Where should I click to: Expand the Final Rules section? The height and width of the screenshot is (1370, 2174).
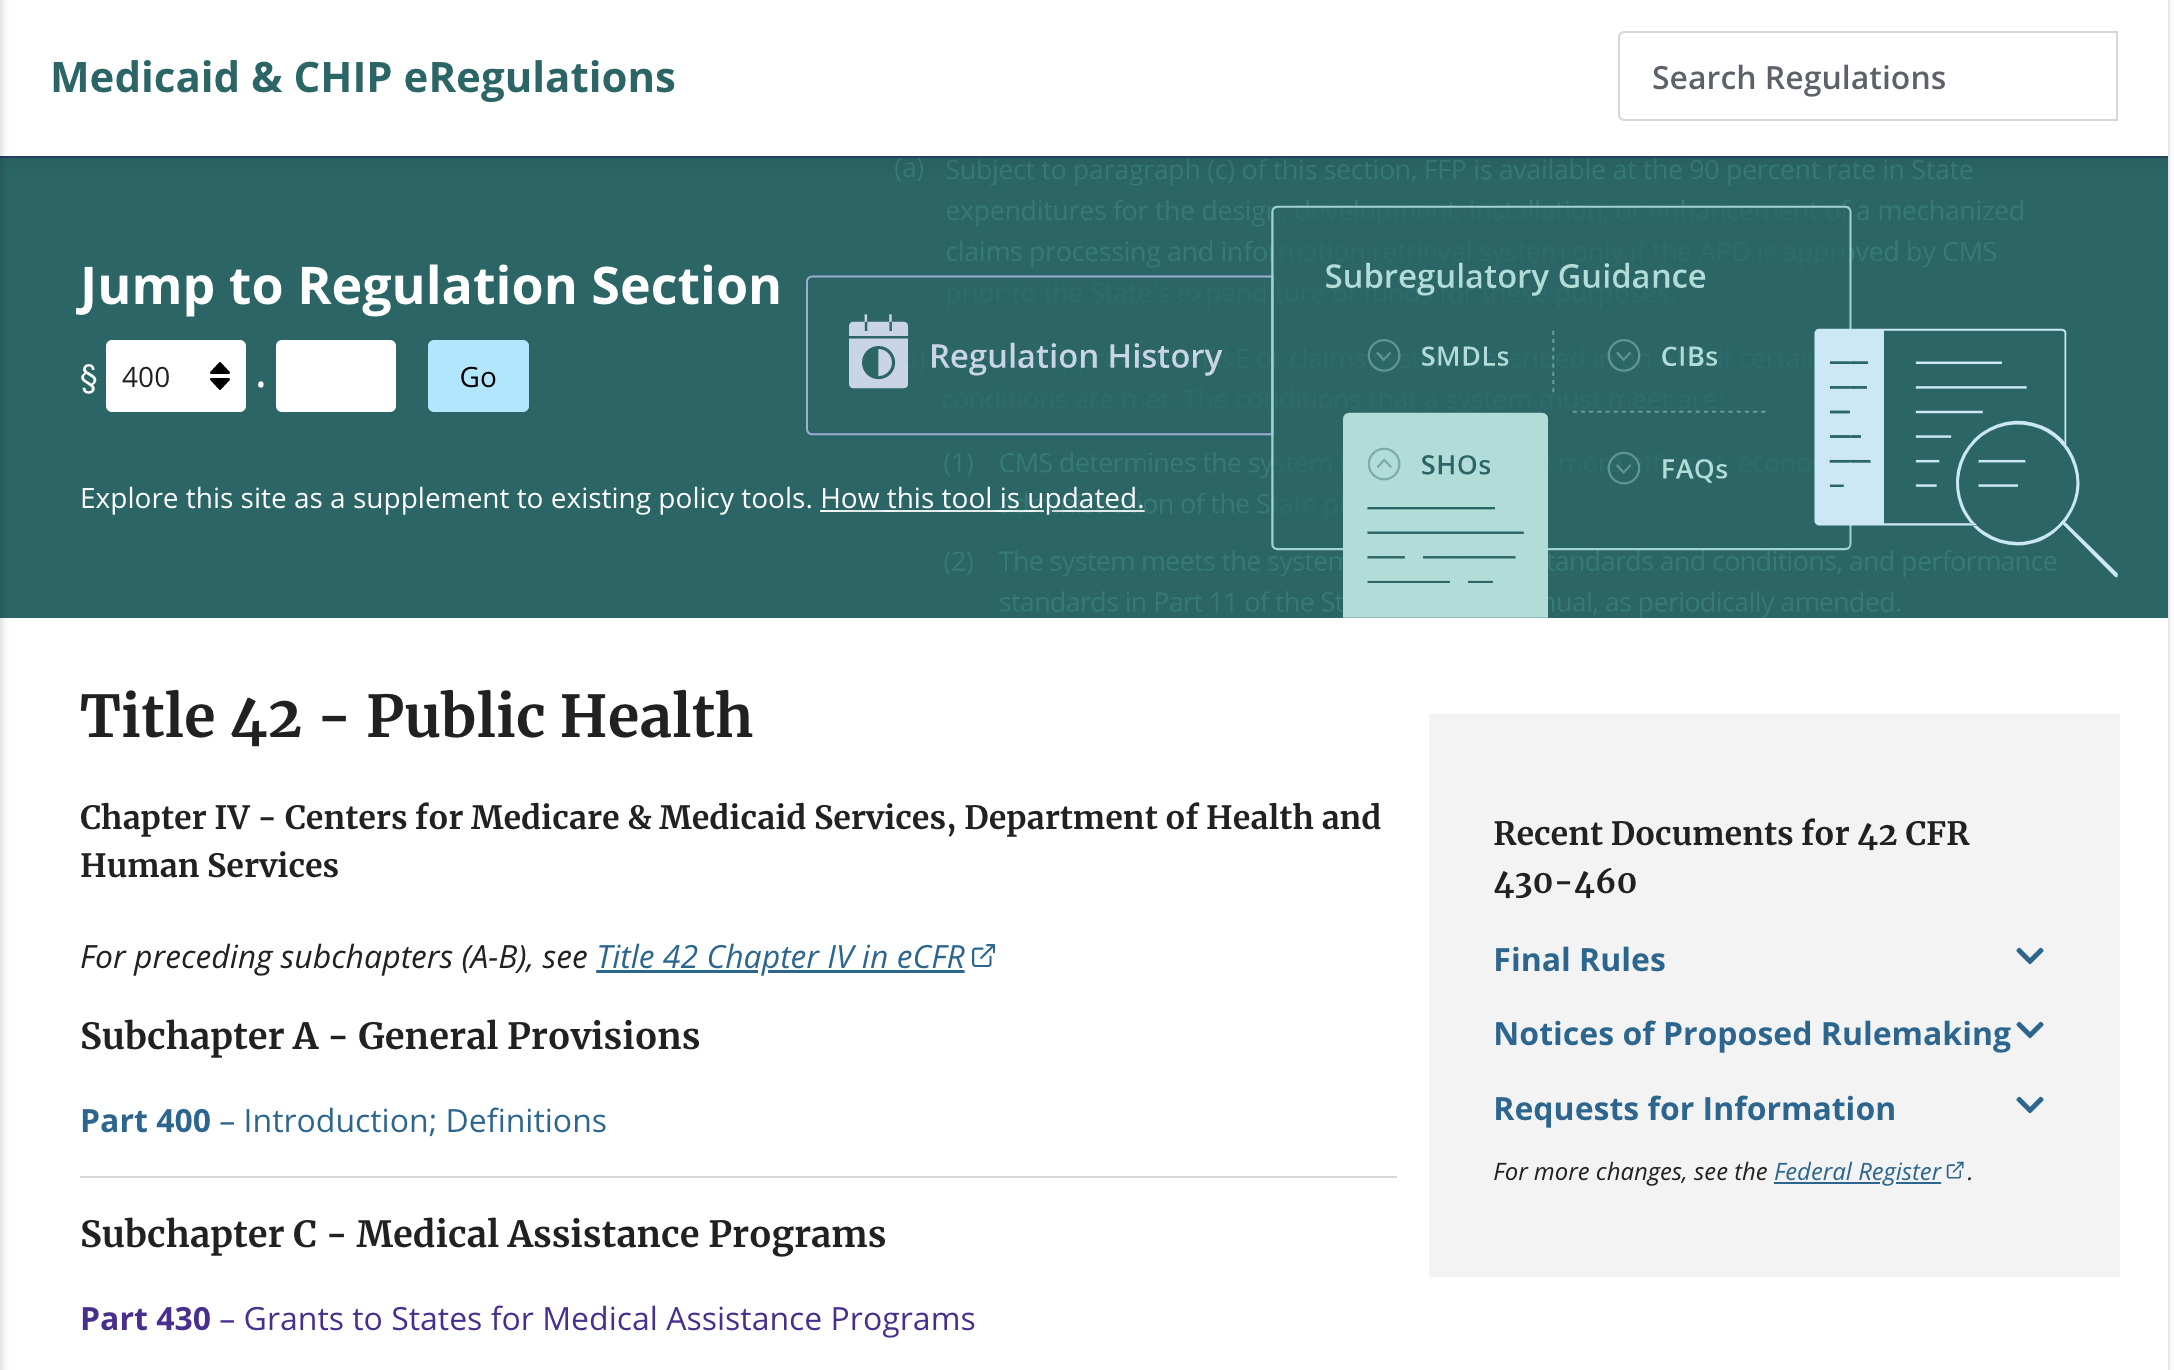coord(1769,959)
